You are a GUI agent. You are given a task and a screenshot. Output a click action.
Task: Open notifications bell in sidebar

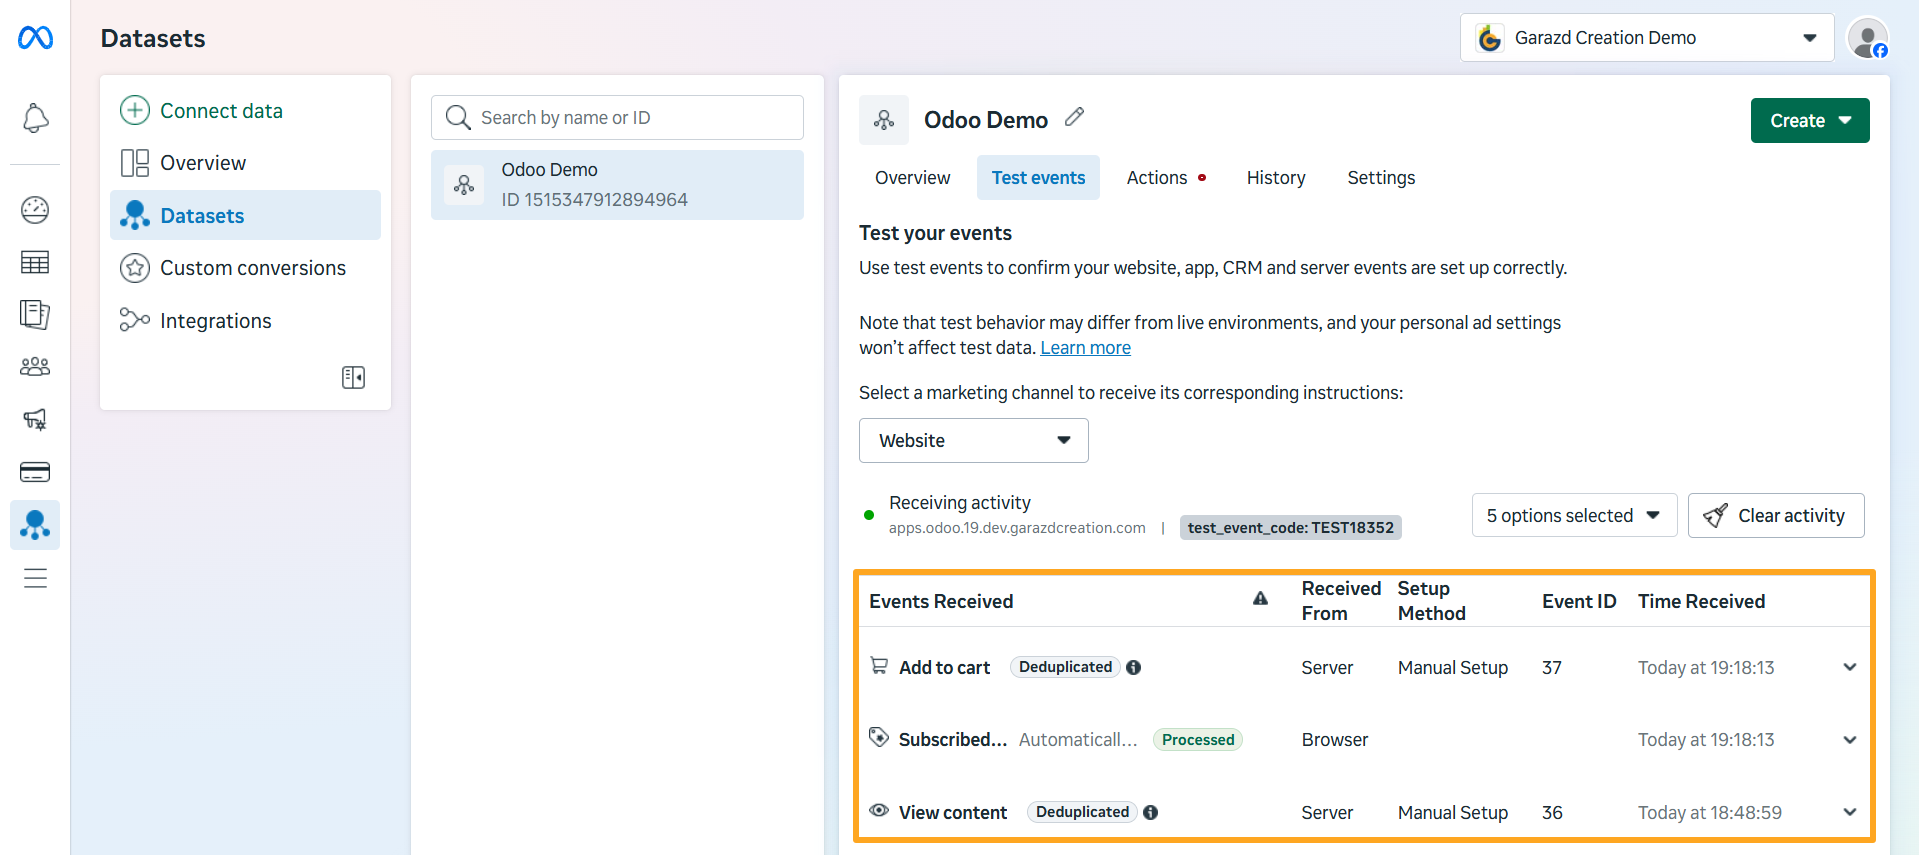[x=35, y=118]
